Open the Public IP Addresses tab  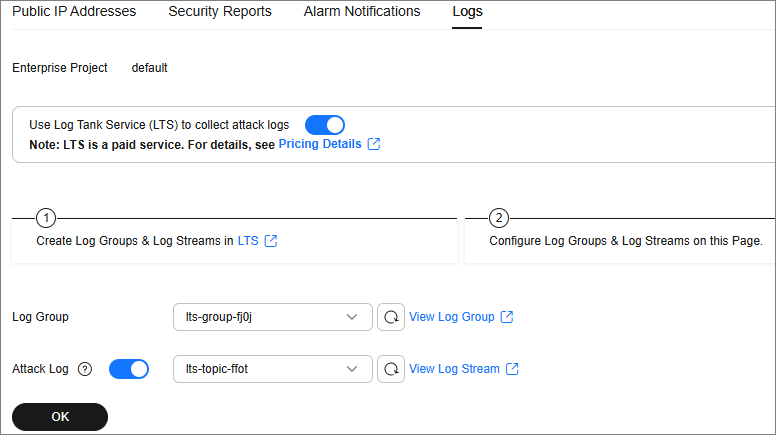pos(74,11)
